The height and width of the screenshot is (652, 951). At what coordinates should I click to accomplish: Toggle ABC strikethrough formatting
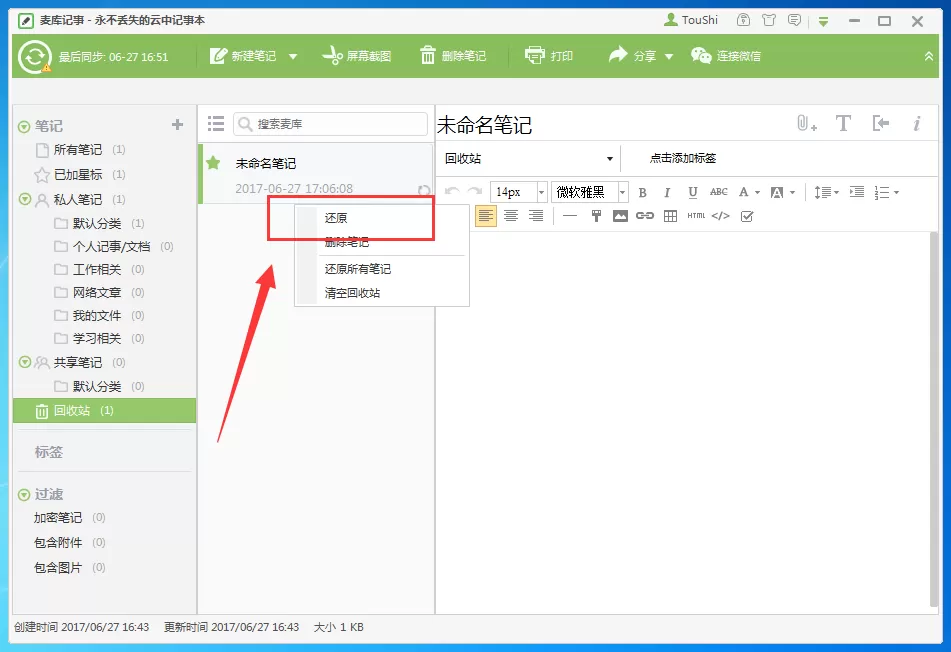719,192
